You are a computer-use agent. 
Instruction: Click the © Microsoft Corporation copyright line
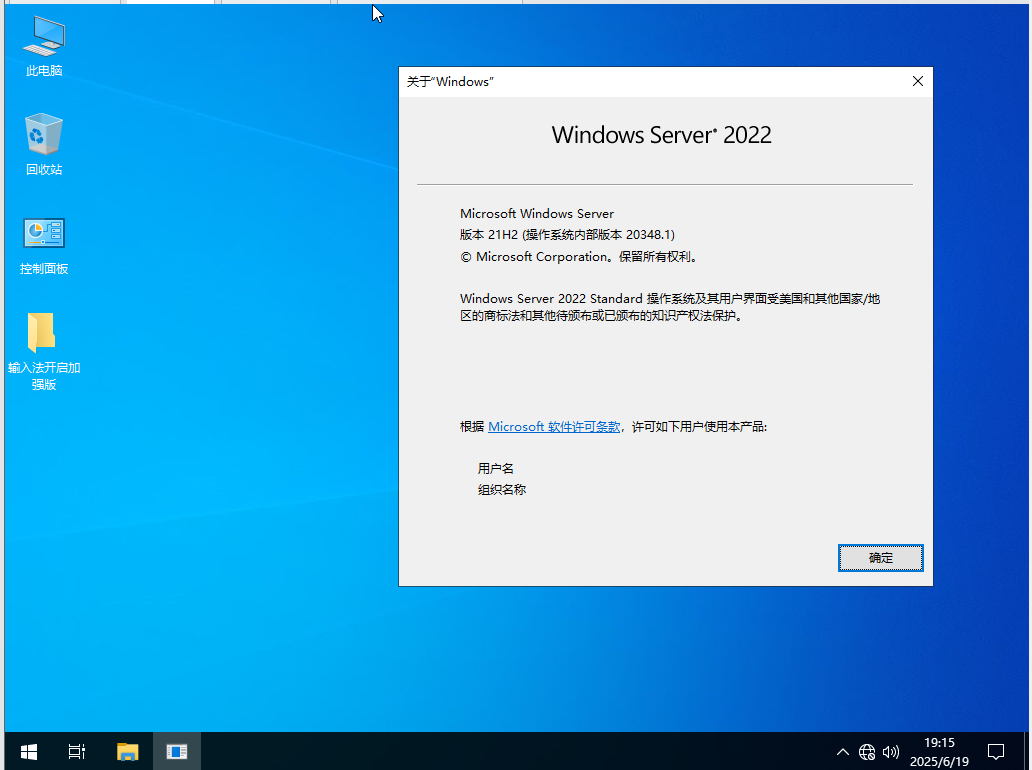click(579, 257)
